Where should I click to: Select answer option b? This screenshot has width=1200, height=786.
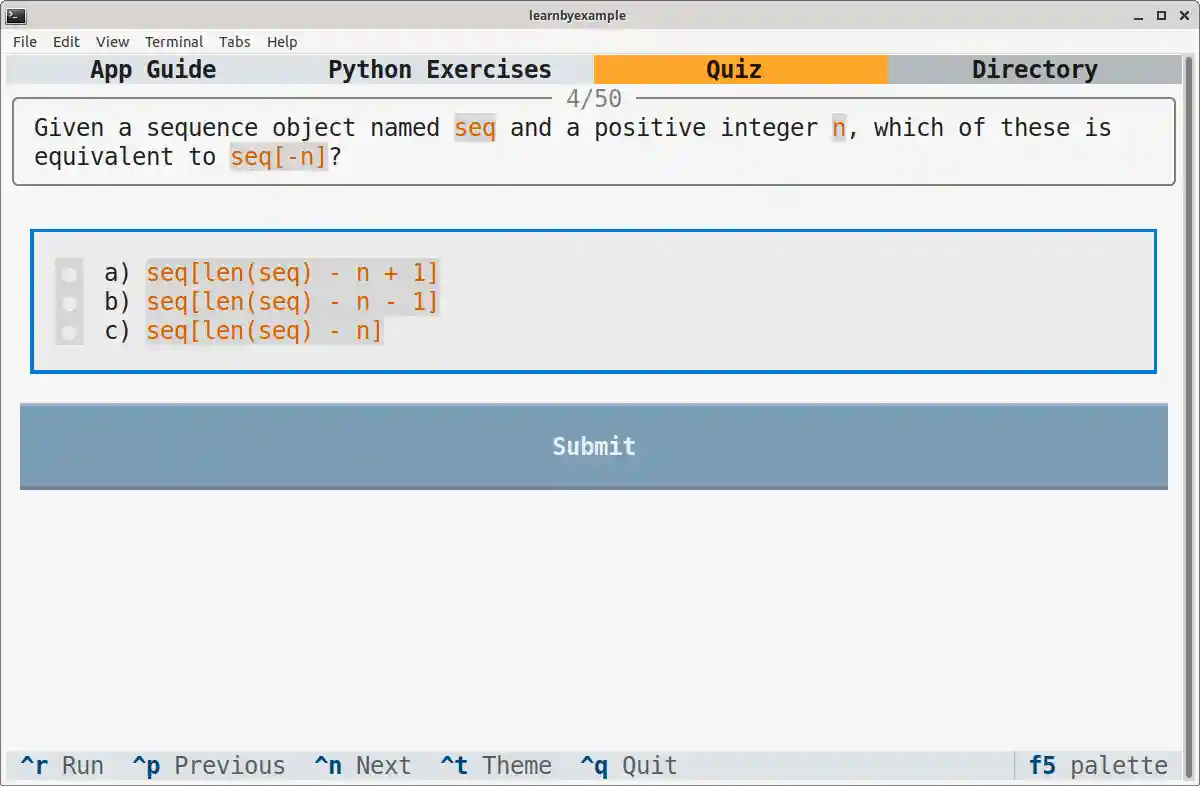[67, 301]
